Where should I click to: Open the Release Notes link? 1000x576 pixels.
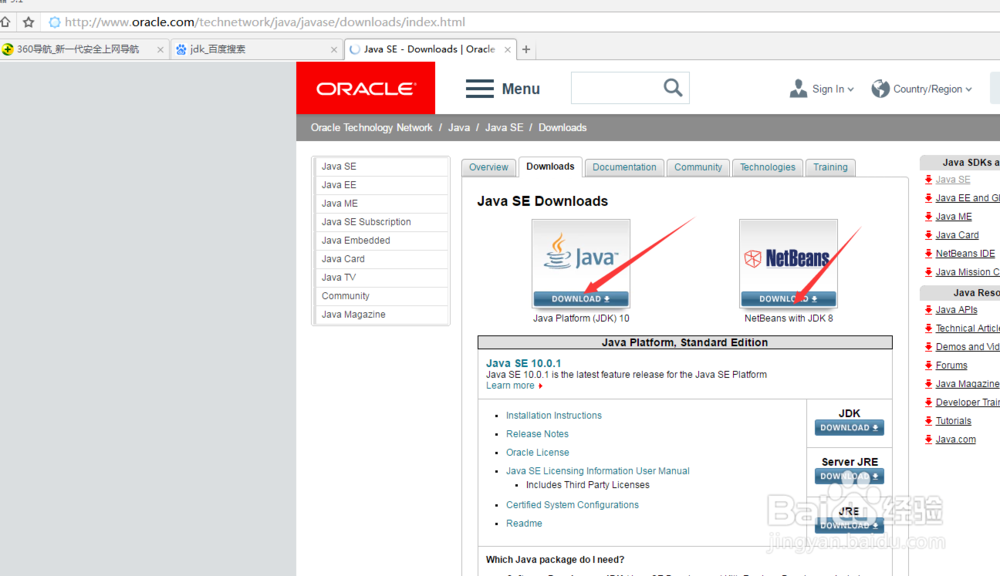537,434
